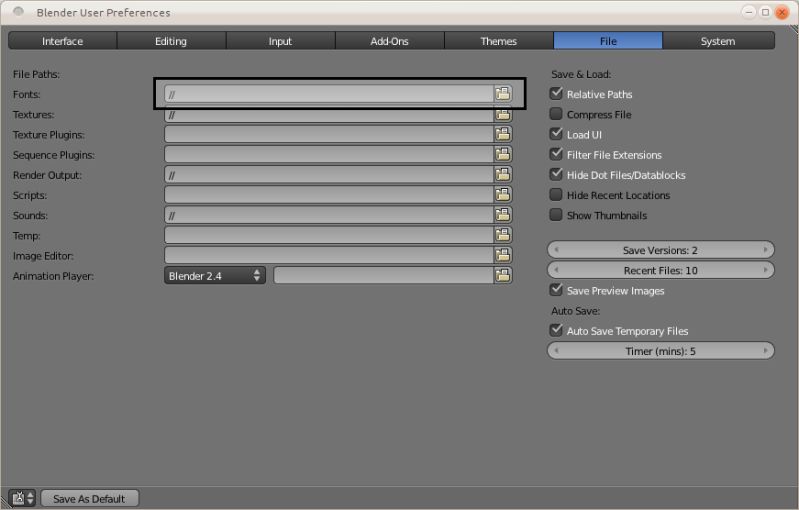Browse folder for Sequence Plugins path
Viewport: 799px width, 510px height.
[503, 154]
